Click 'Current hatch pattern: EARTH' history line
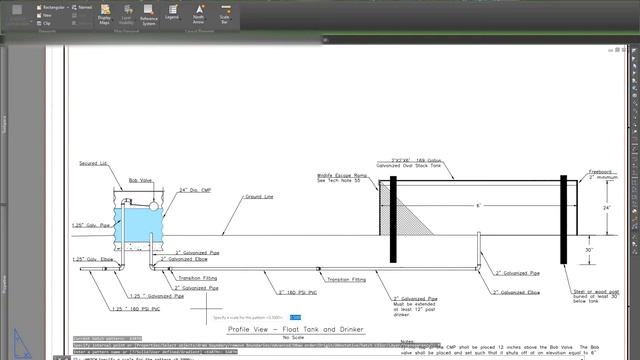The height and width of the screenshot is (360, 640). 107,338
